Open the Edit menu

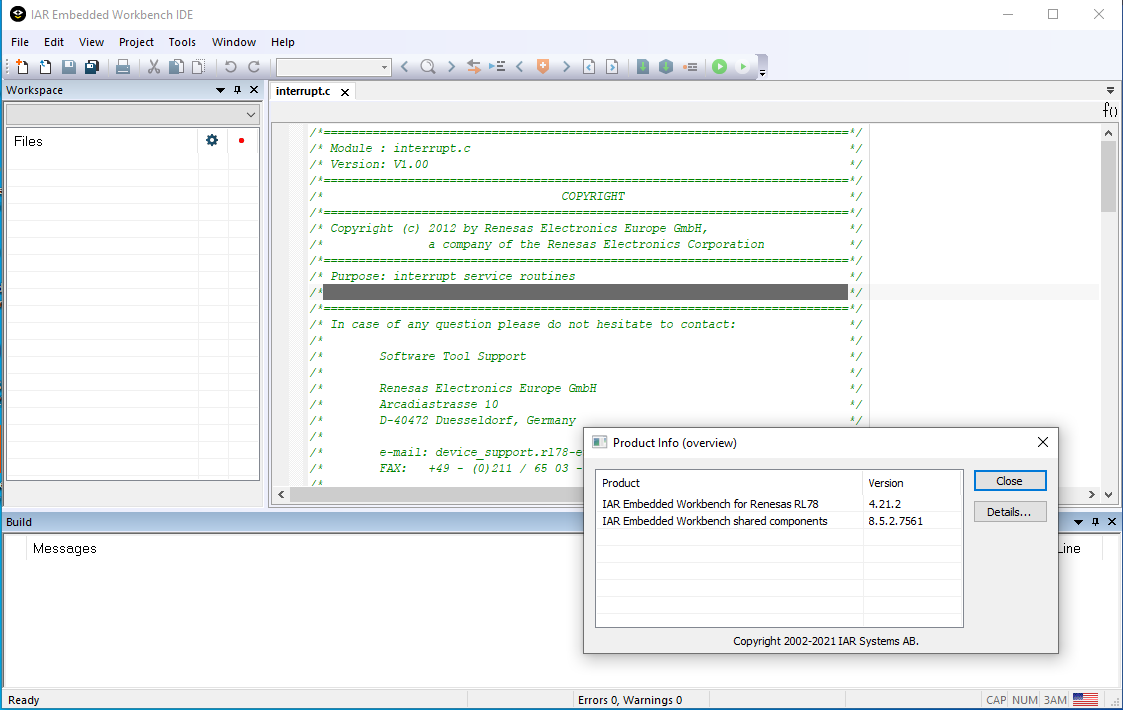pos(54,42)
